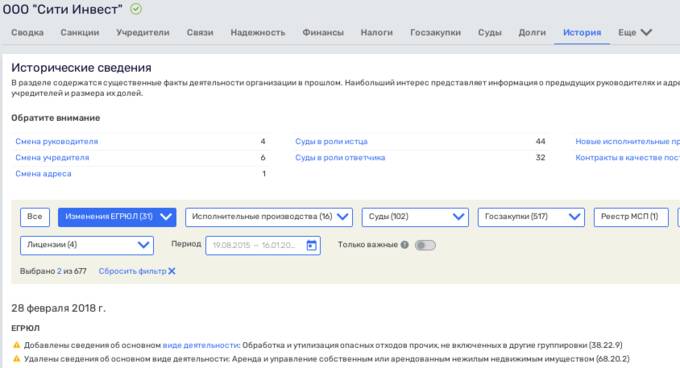Open Смена адреса link
The width and height of the screenshot is (680, 368).
(43, 173)
